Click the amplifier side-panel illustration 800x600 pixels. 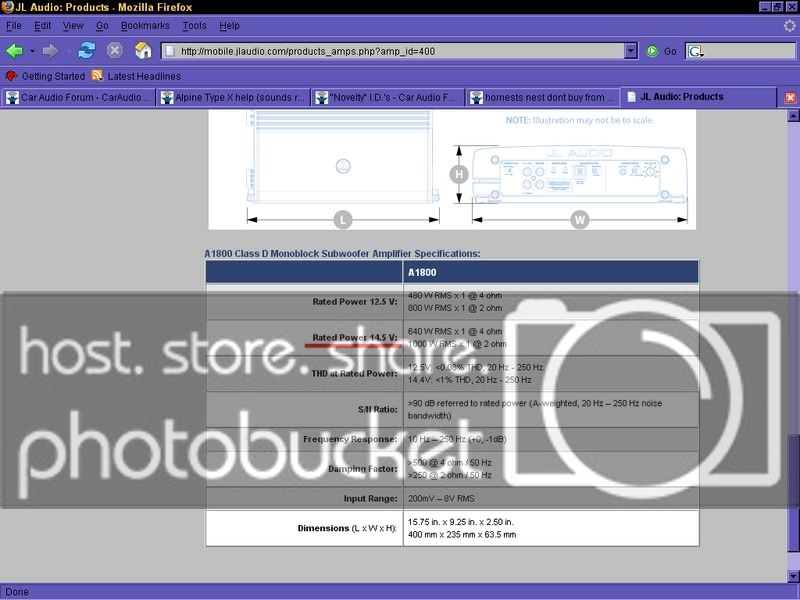click(579, 175)
